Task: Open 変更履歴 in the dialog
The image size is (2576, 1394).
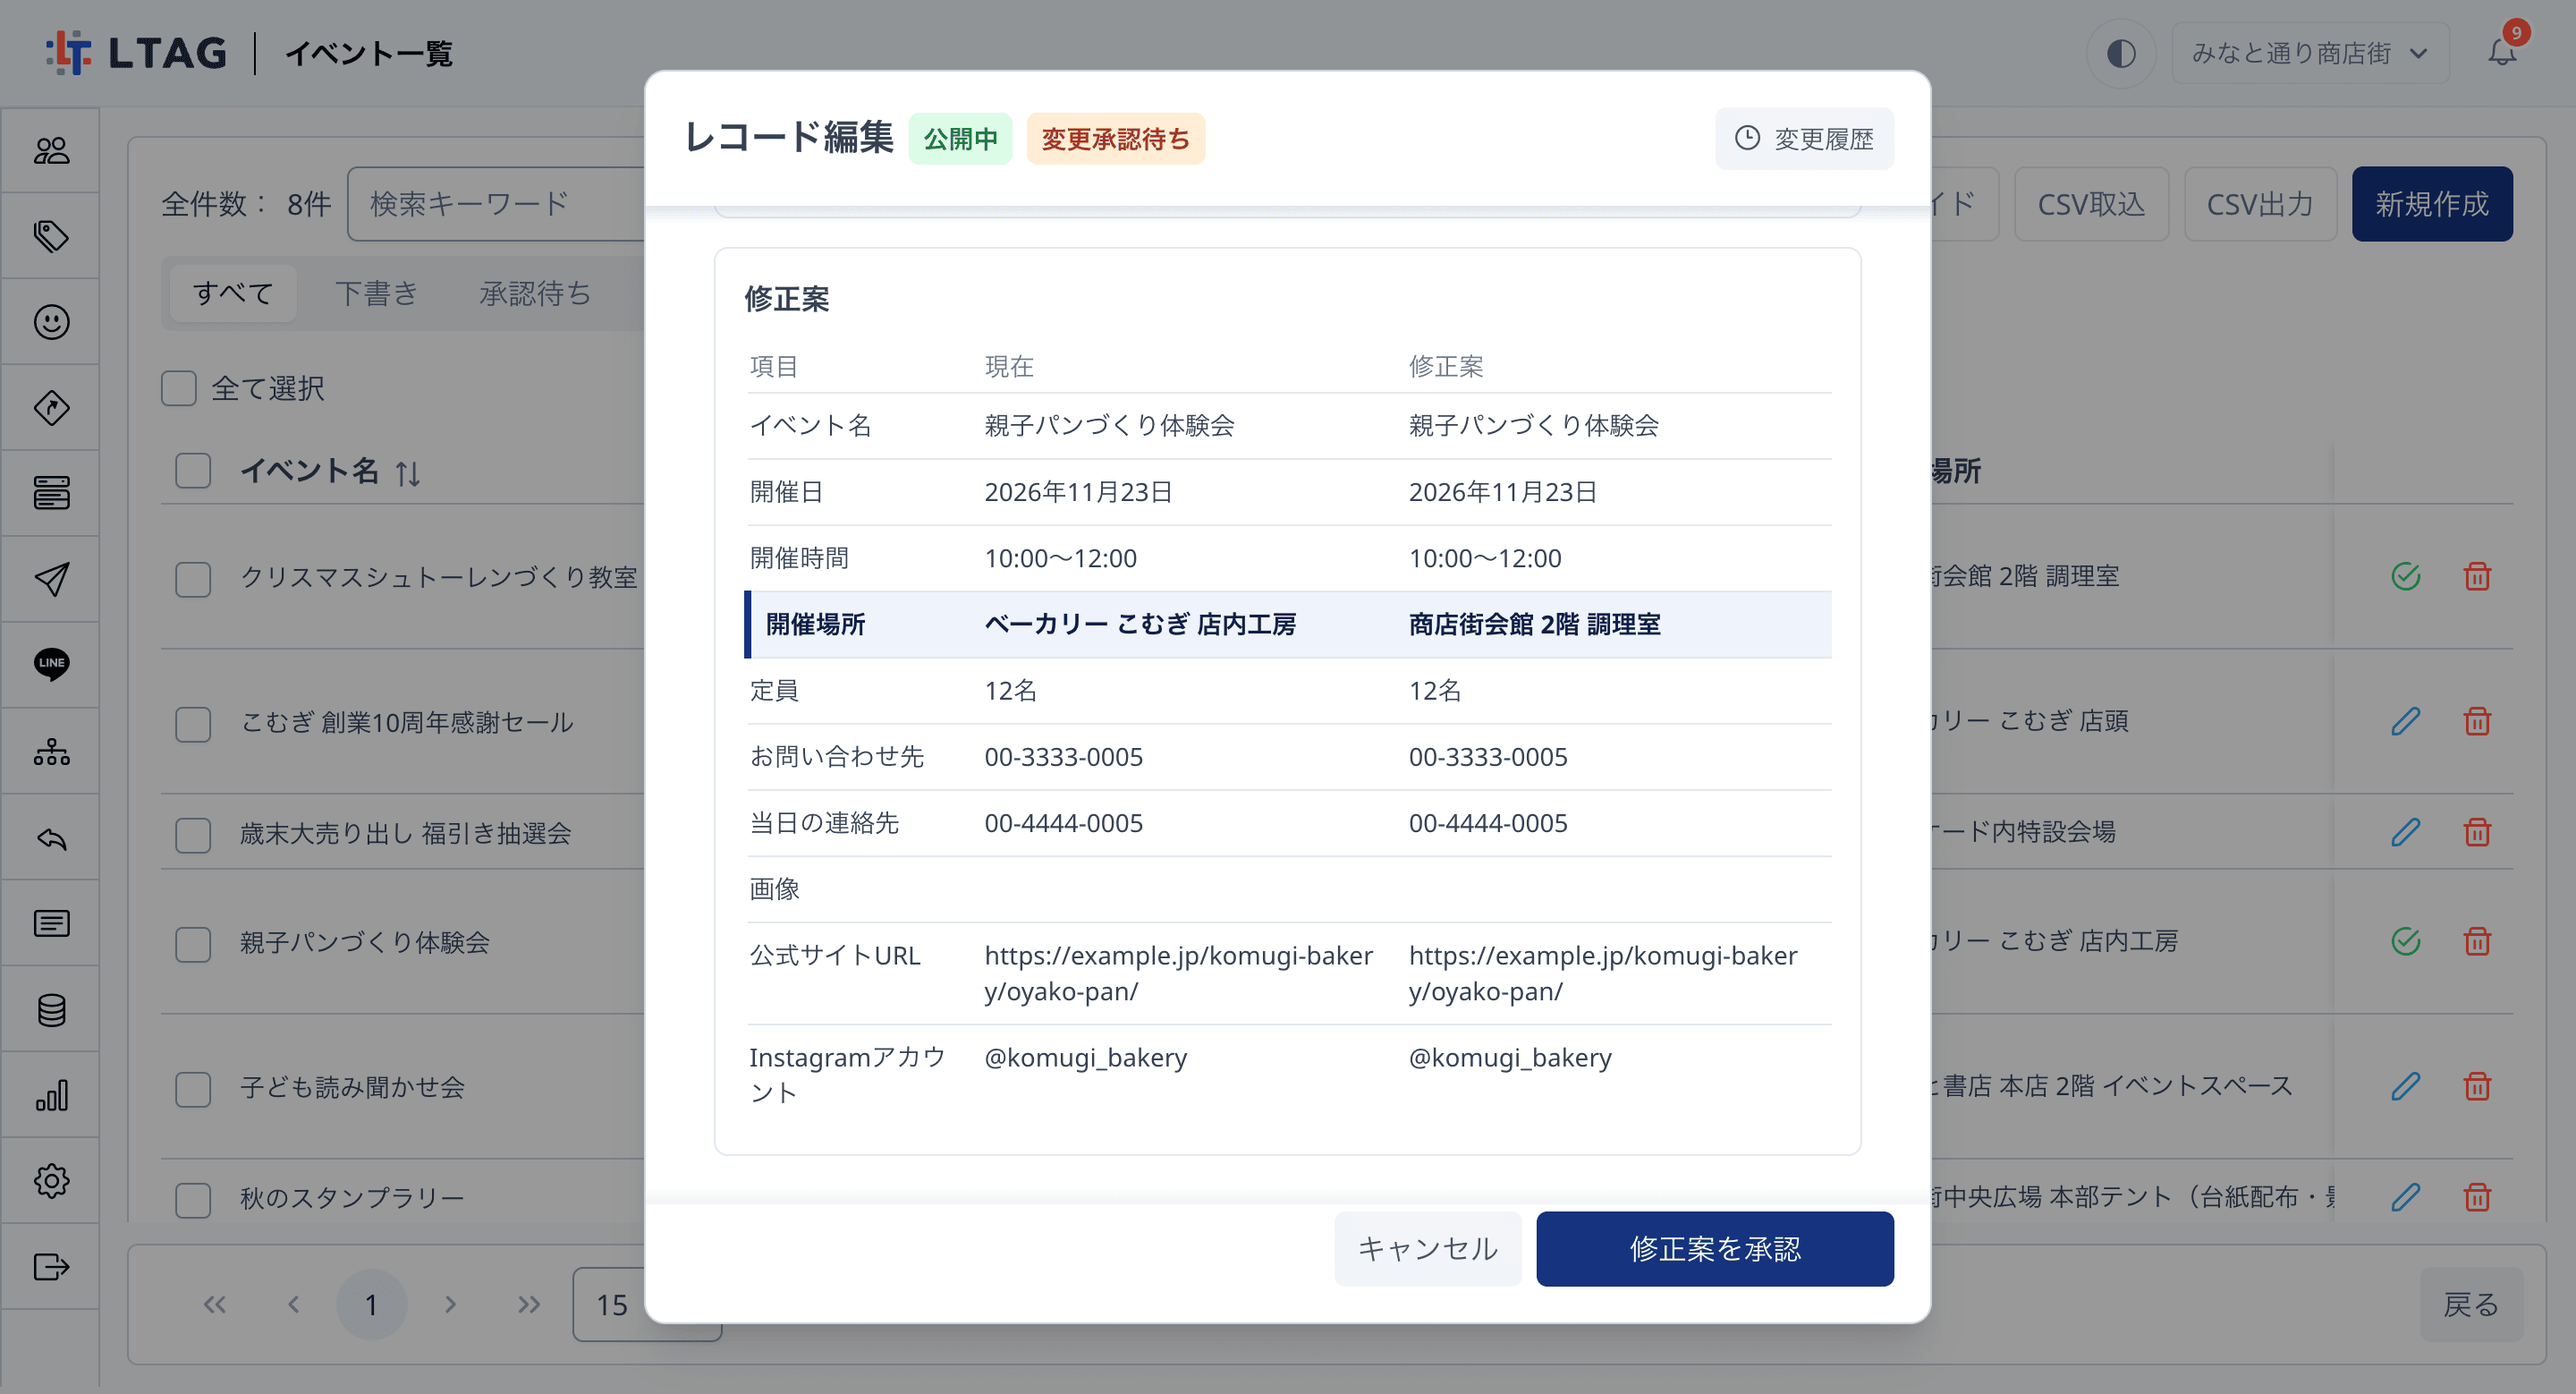Action: click(x=1804, y=138)
